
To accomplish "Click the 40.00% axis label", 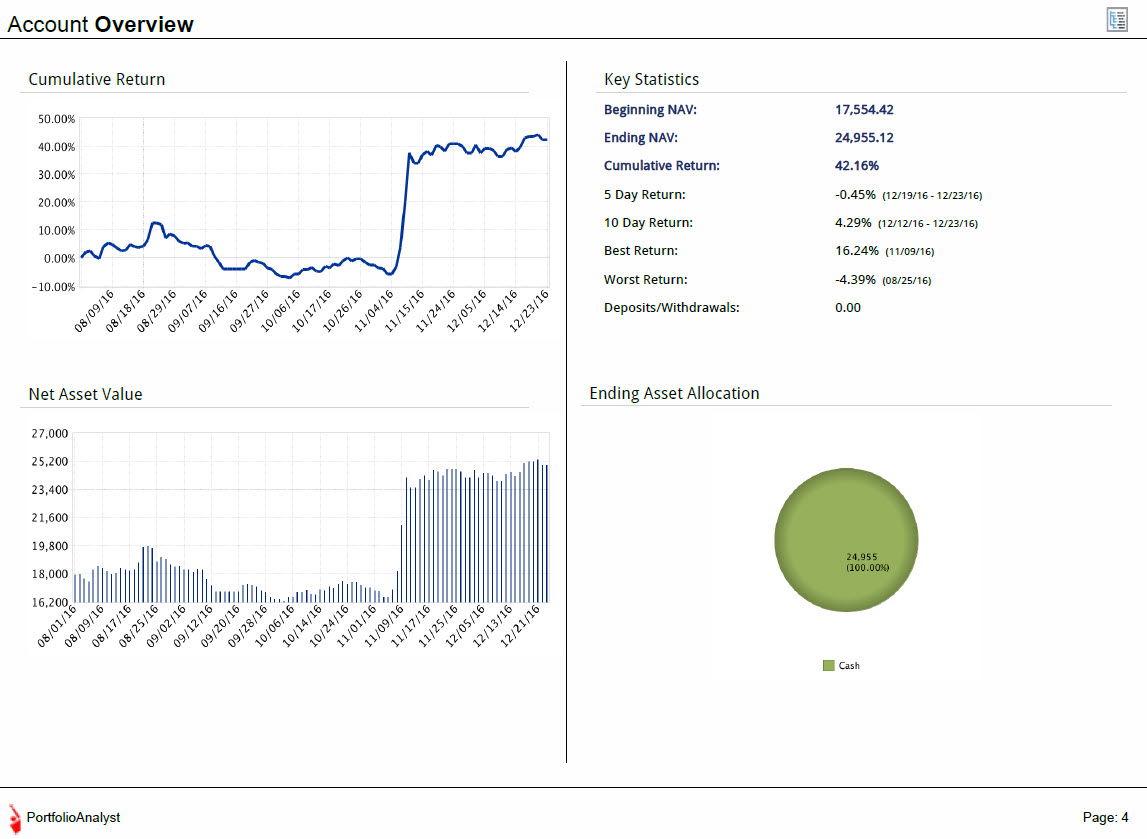I will pos(56,147).
